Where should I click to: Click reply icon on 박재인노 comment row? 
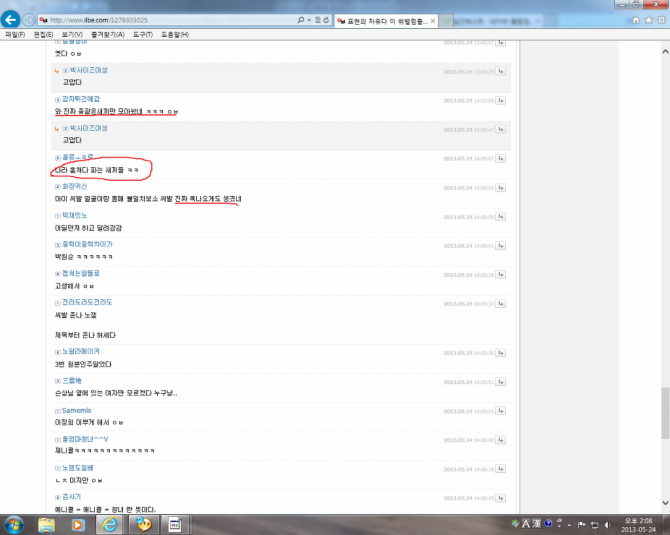(x=501, y=217)
